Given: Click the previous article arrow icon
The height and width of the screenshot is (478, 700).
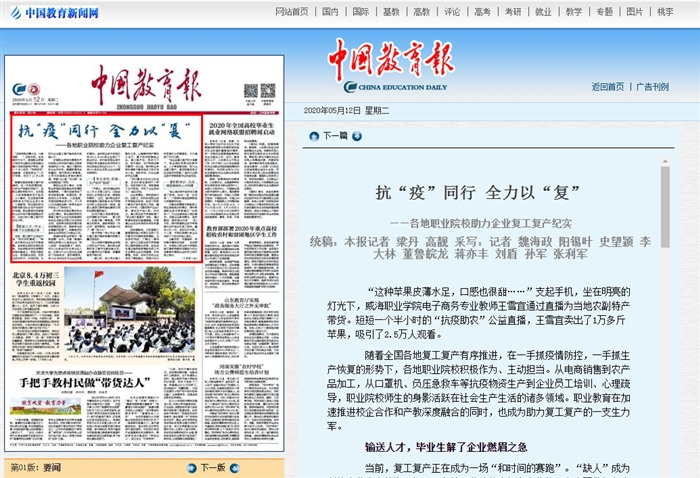Looking at the screenshot, I should click(x=314, y=136).
